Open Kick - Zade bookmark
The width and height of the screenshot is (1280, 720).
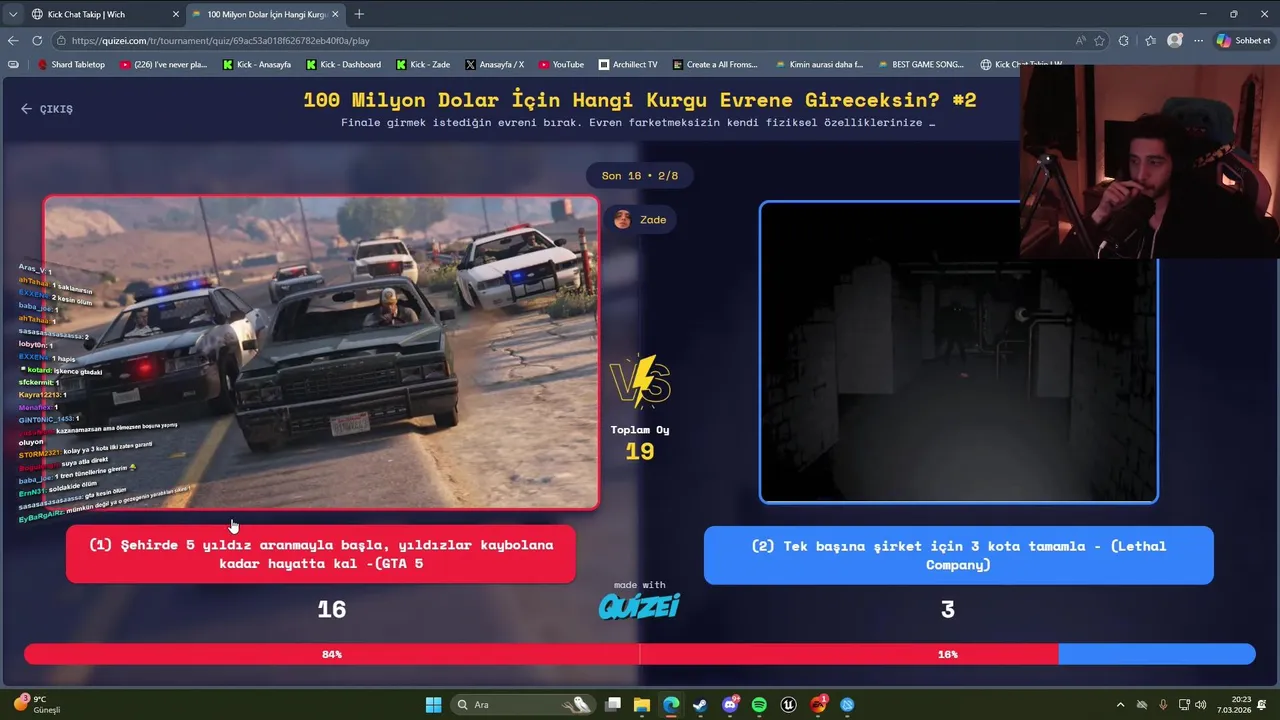423,64
